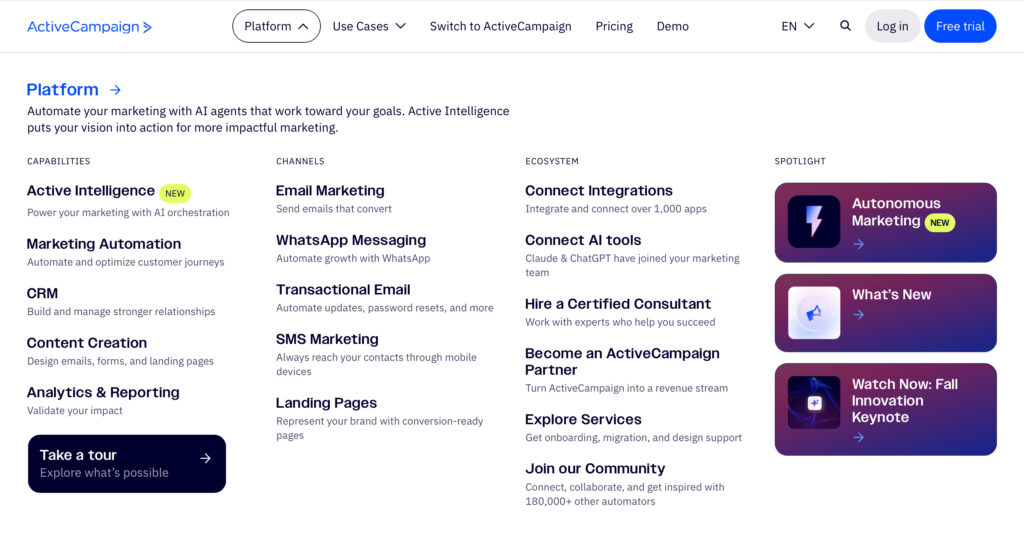The height and width of the screenshot is (533, 1024).
Task: Open Marketing Automation link
Action: coord(104,244)
